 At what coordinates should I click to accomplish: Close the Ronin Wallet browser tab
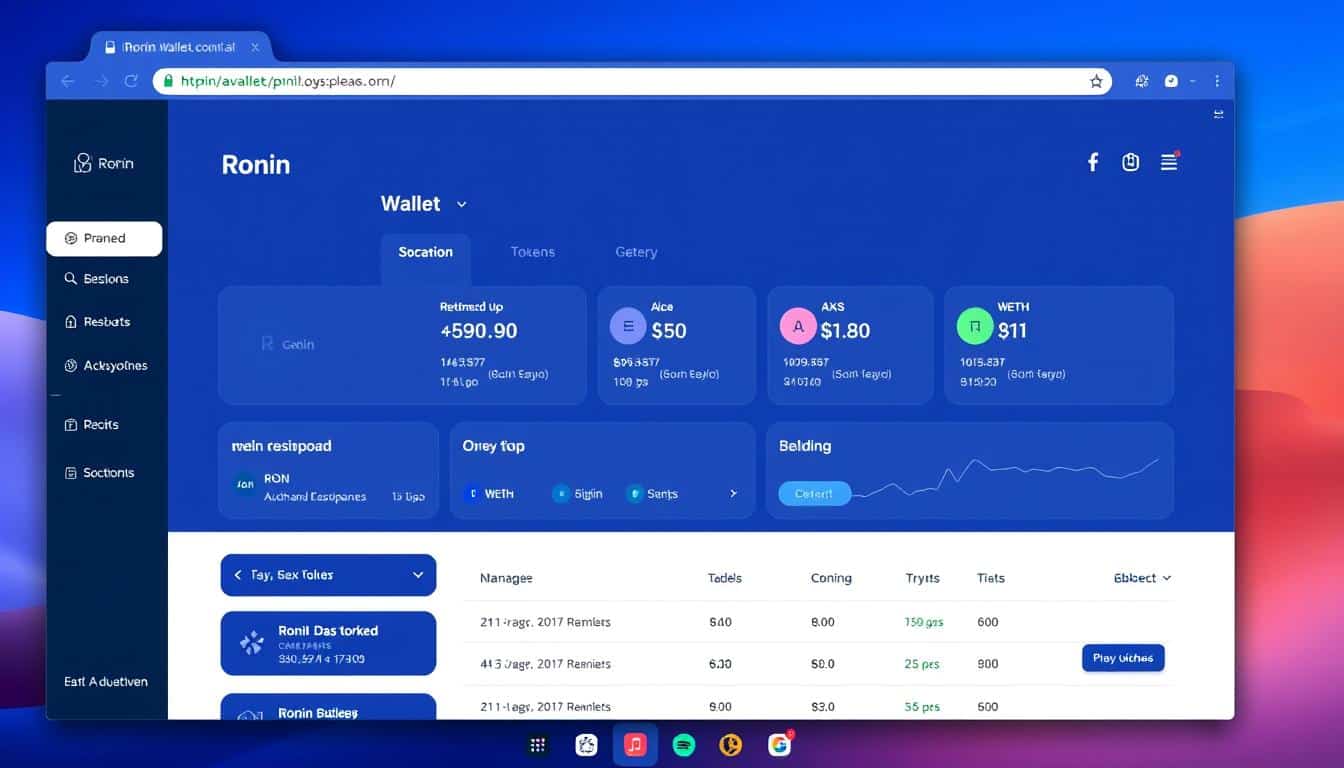[x=255, y=47]
